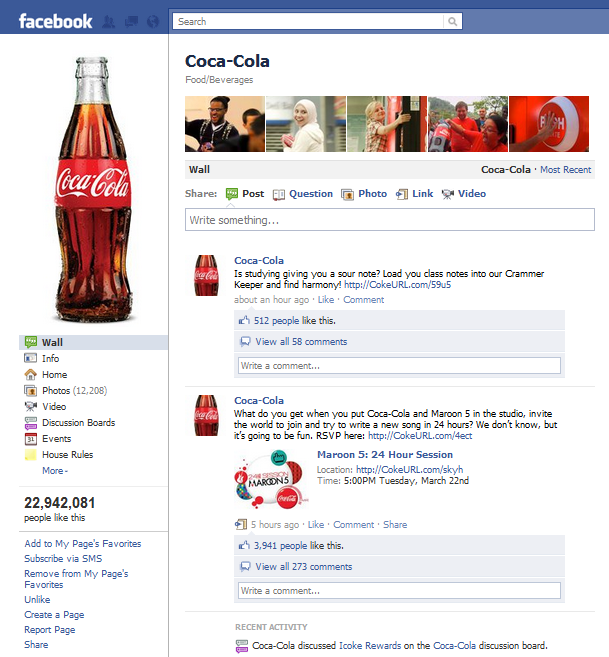The image size is (609, 657).
Task: Click Report Page link
Action: pos(49,630)
